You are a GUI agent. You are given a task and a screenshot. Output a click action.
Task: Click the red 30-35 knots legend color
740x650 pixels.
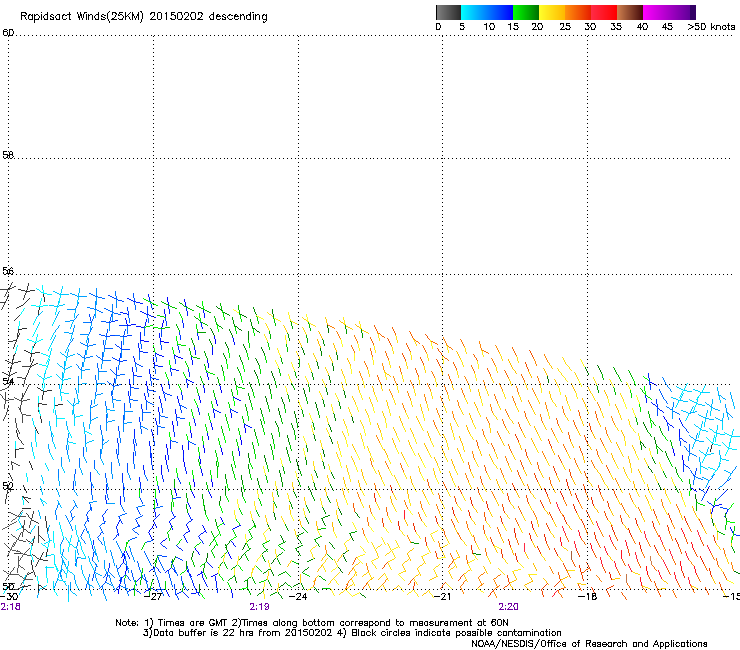pos(604,12)
